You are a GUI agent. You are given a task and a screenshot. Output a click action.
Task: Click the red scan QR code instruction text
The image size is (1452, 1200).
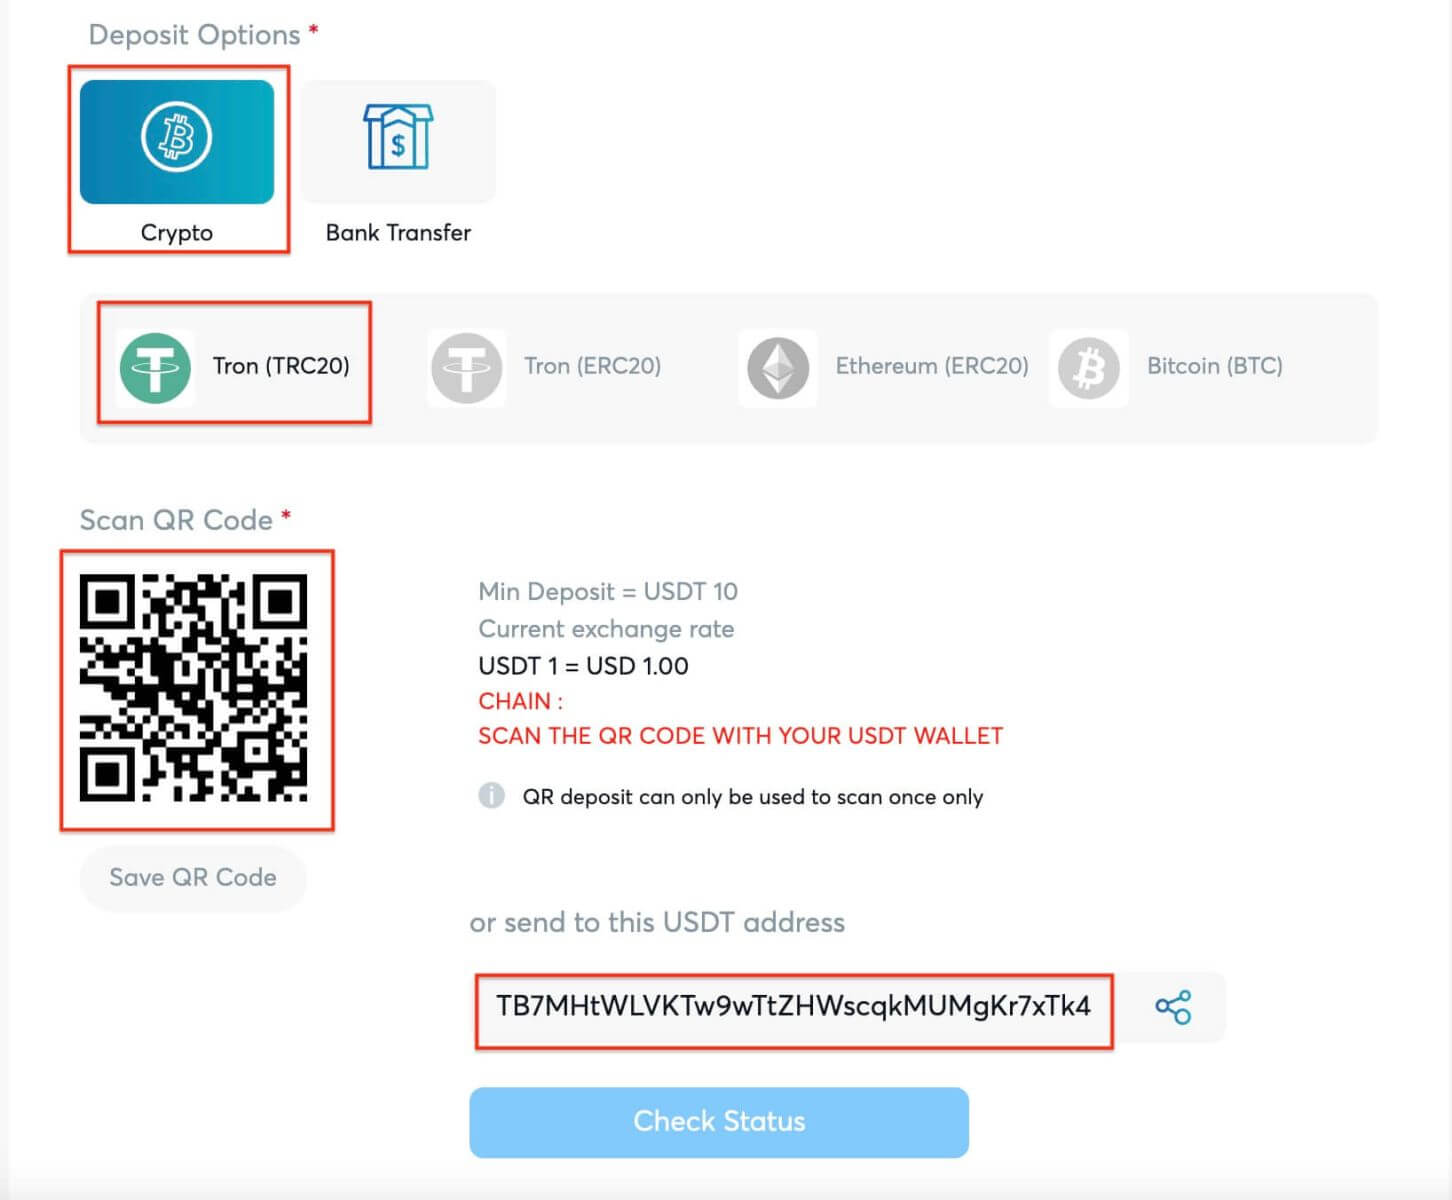[x=740, y=736]
